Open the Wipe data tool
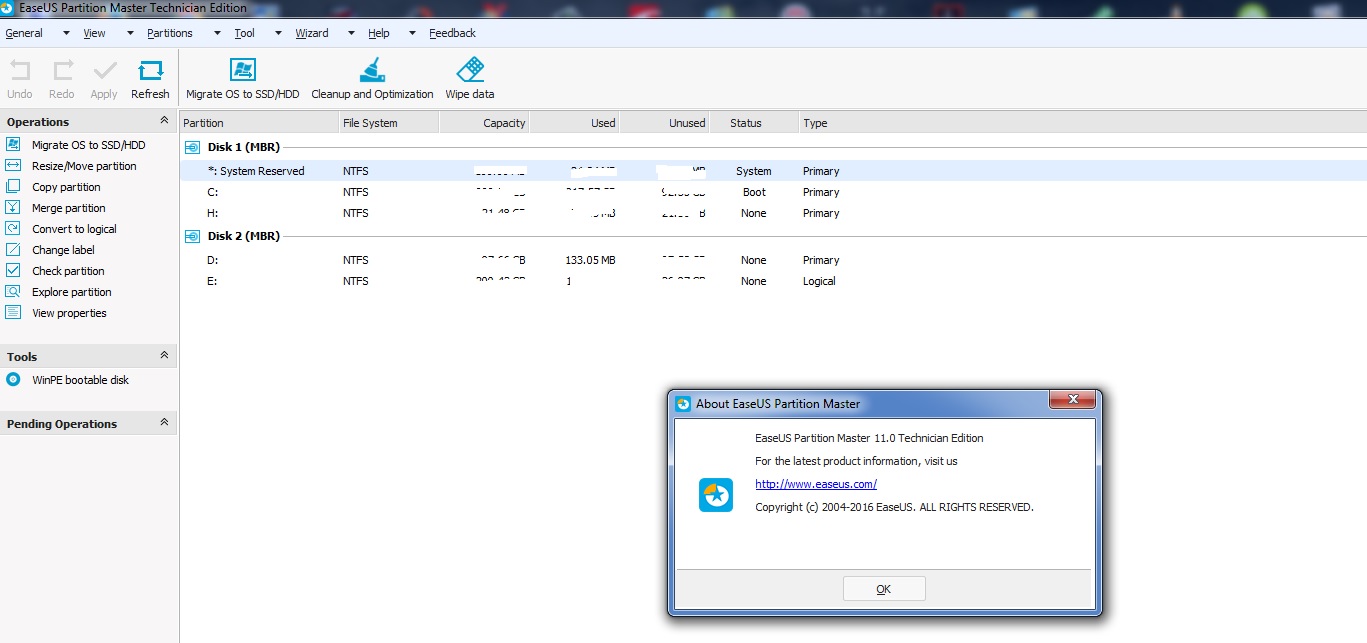1367x643 pixels. coord(470,78)
